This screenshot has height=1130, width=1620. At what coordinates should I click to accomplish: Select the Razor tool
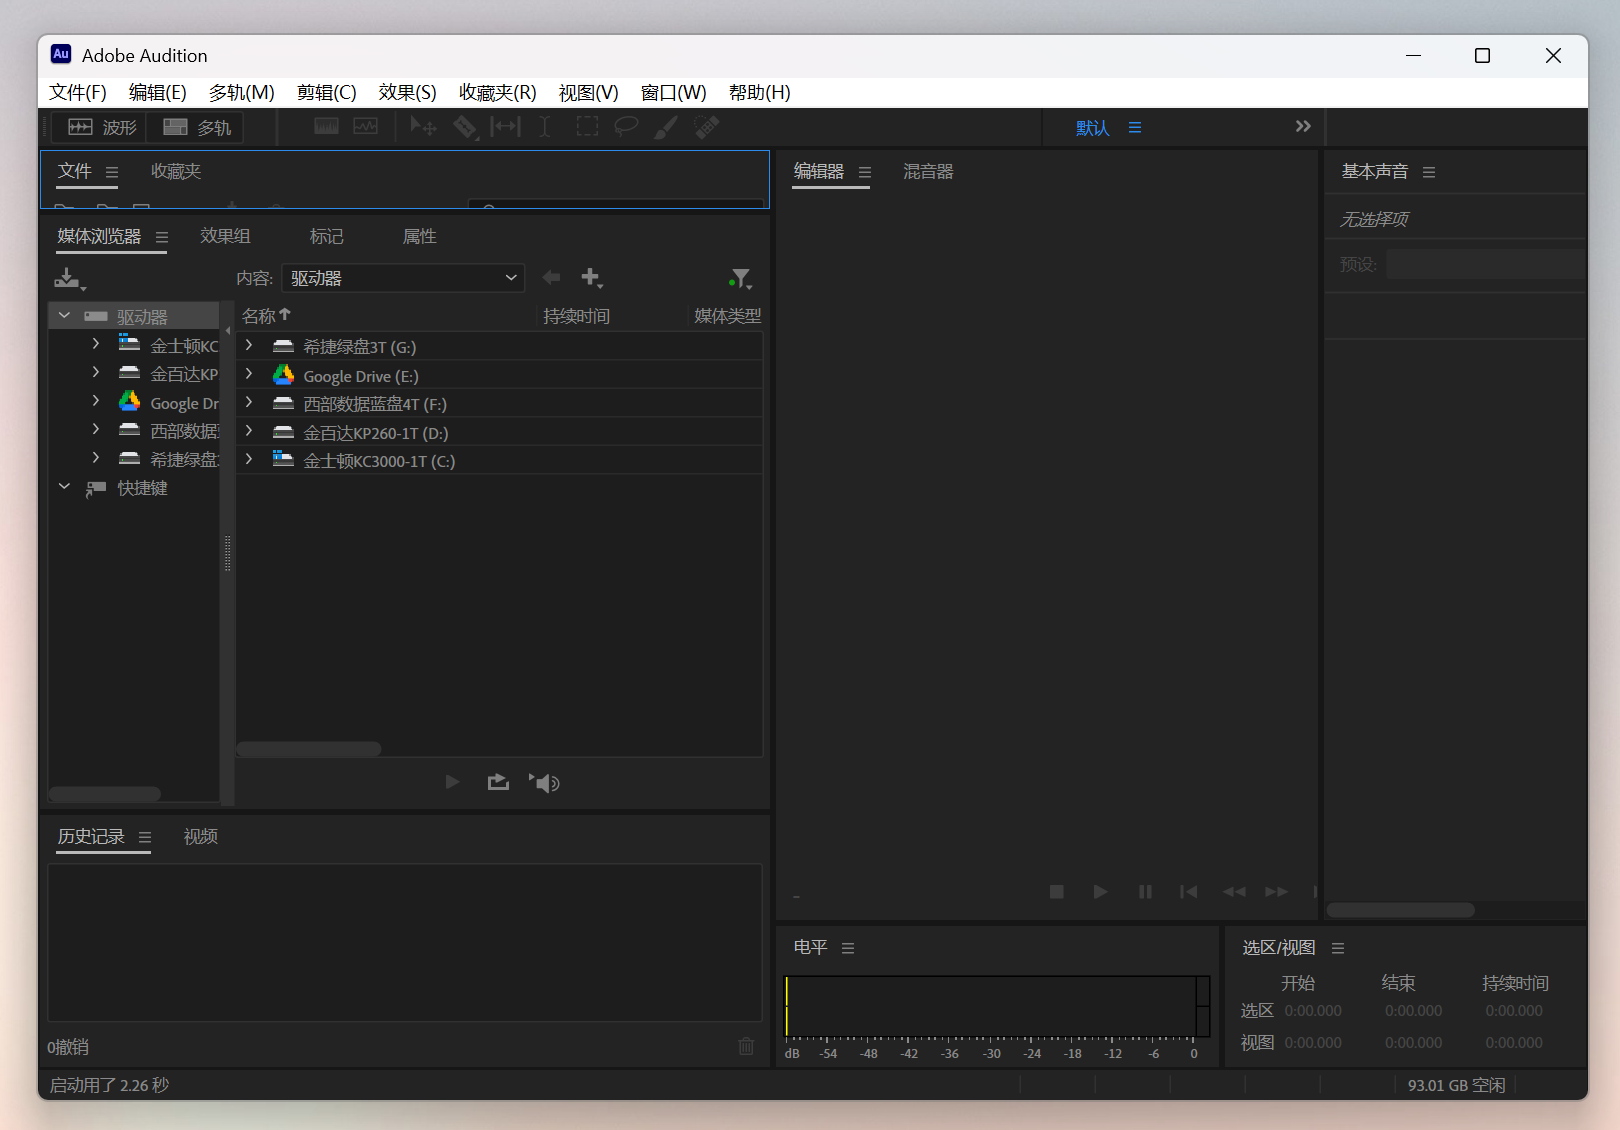(465, 126)
